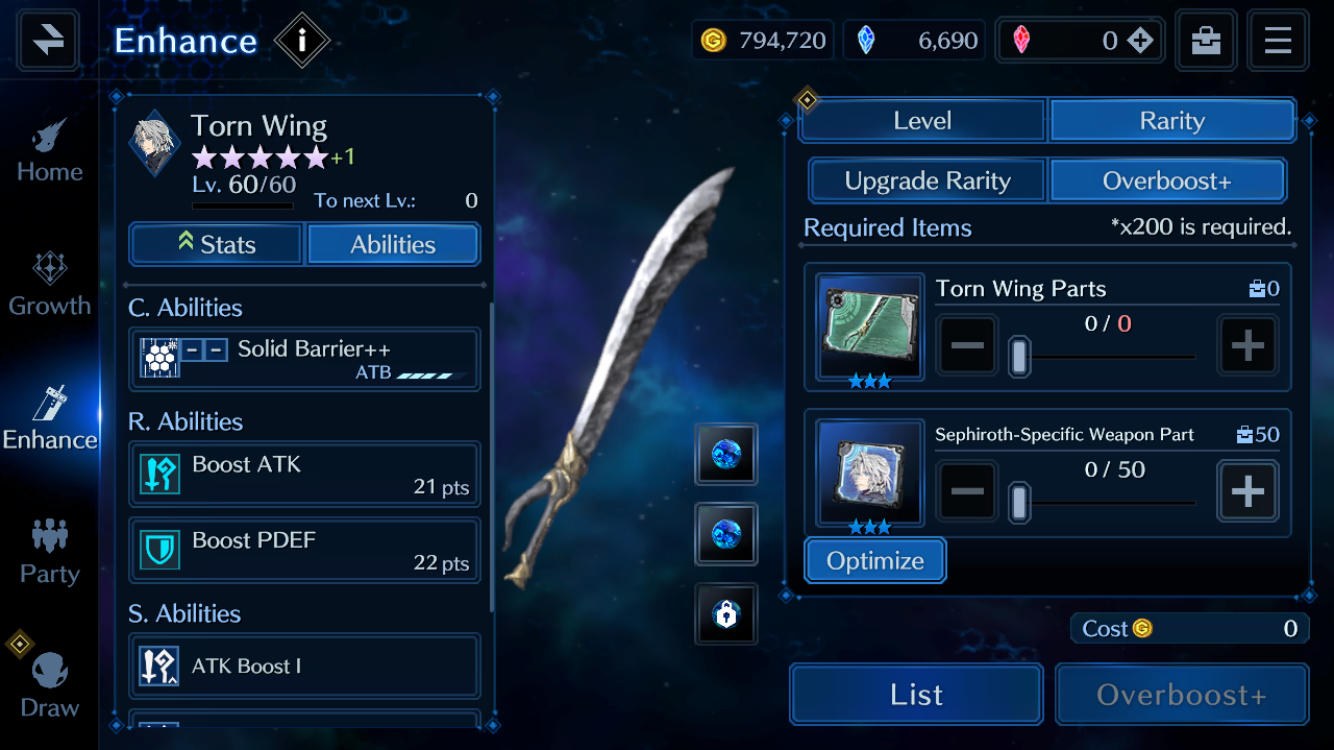Open the hamburger menu icon
Viewport: 1334px width, 750px height.
click(x=1277, y=40)
